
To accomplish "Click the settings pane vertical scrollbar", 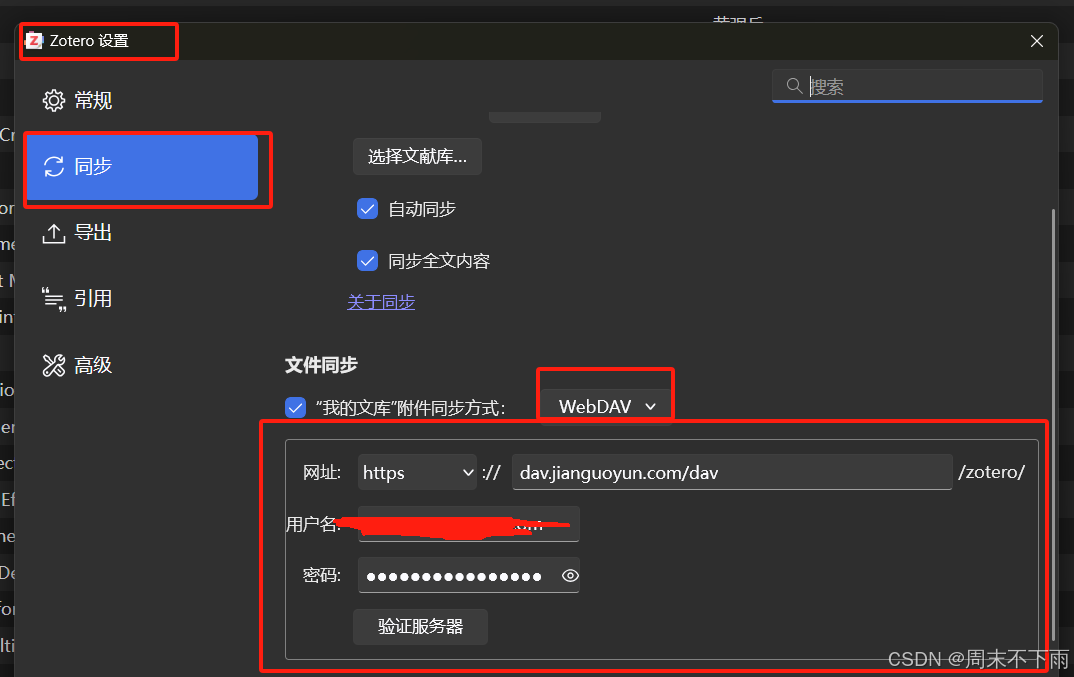I will [x=1053, y=425].
